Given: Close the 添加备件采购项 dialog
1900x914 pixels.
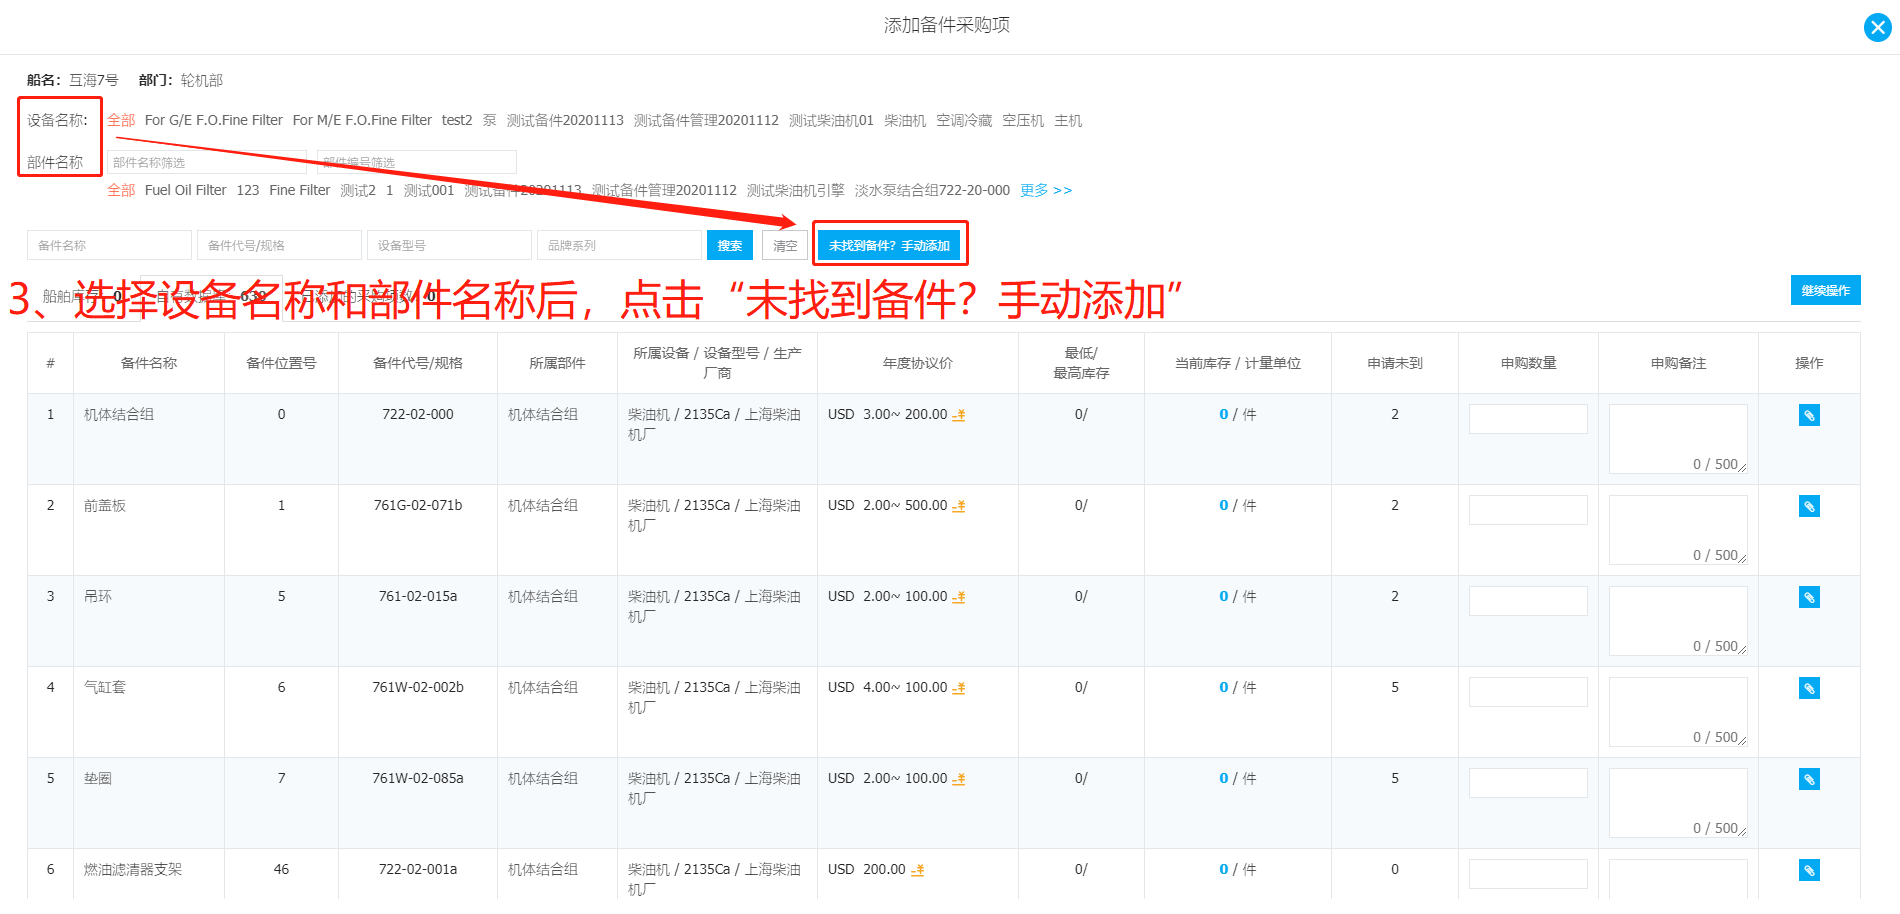Looking at the screenshot, I should [x=1877, y=27].
